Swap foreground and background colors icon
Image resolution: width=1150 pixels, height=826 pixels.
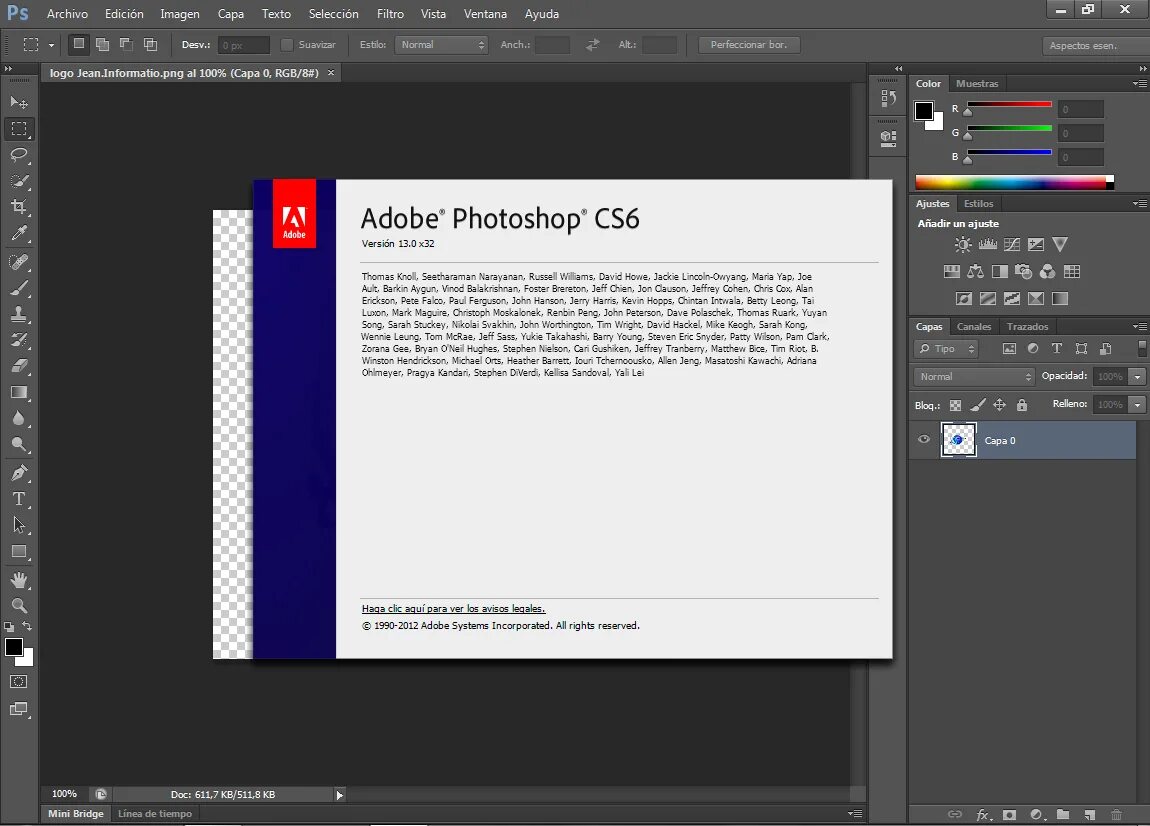pos(27,626)
